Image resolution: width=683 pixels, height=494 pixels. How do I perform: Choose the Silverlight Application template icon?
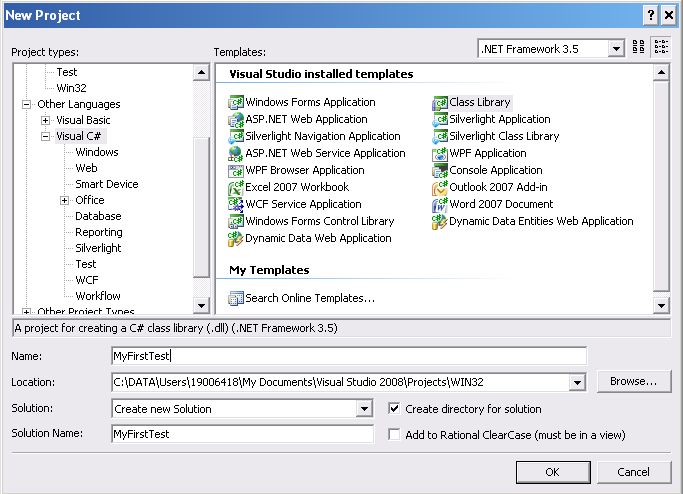click(440, 120)
